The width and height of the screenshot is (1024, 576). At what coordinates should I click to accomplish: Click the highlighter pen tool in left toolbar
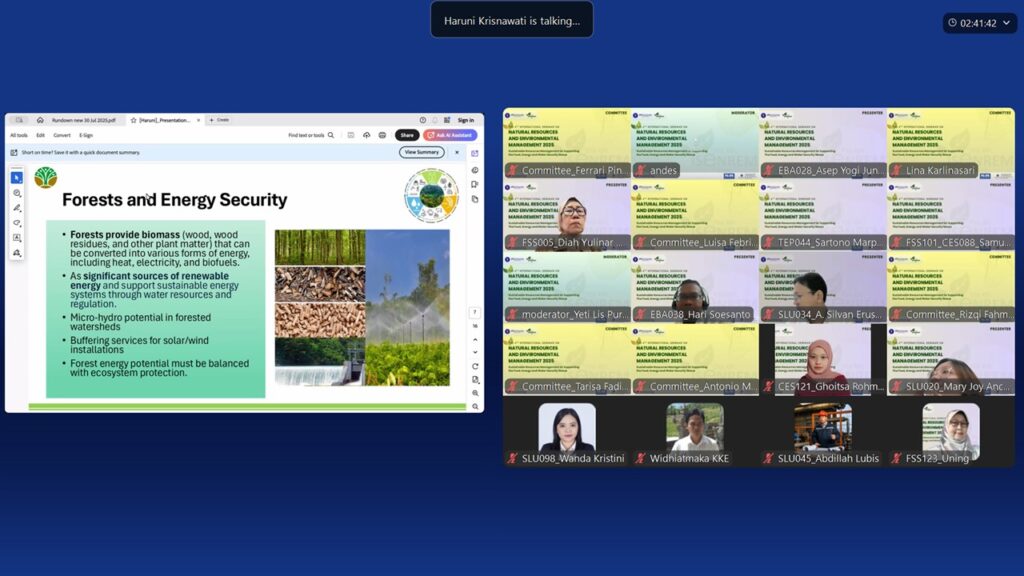click(x=17, y=207)
